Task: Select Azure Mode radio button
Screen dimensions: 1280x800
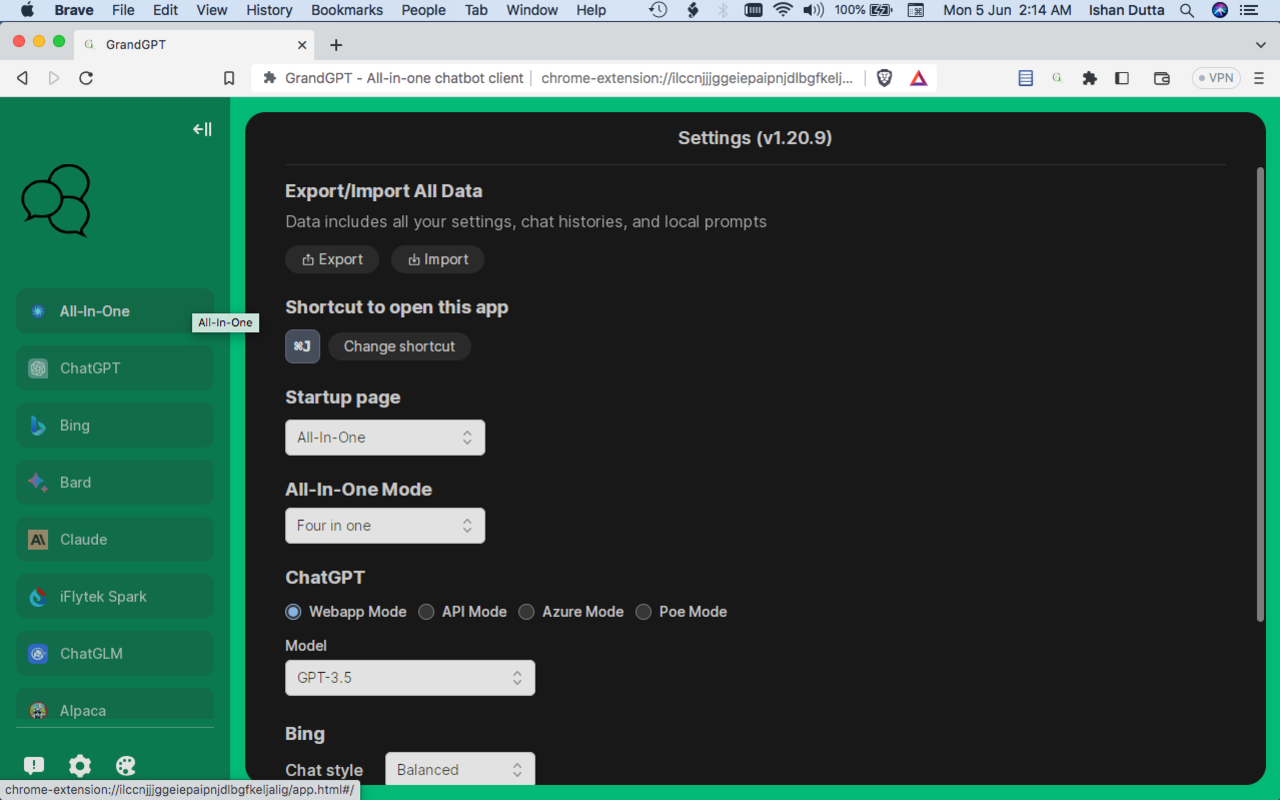Action: pyautogui.click(x=526, y=612)
